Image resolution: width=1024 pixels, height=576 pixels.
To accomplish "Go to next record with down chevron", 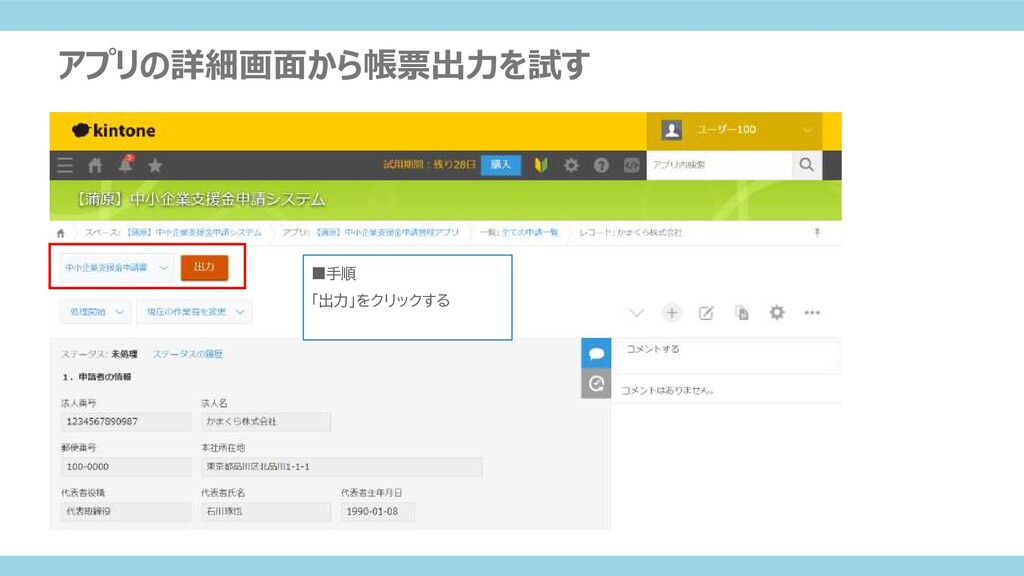I will point(636,313).
